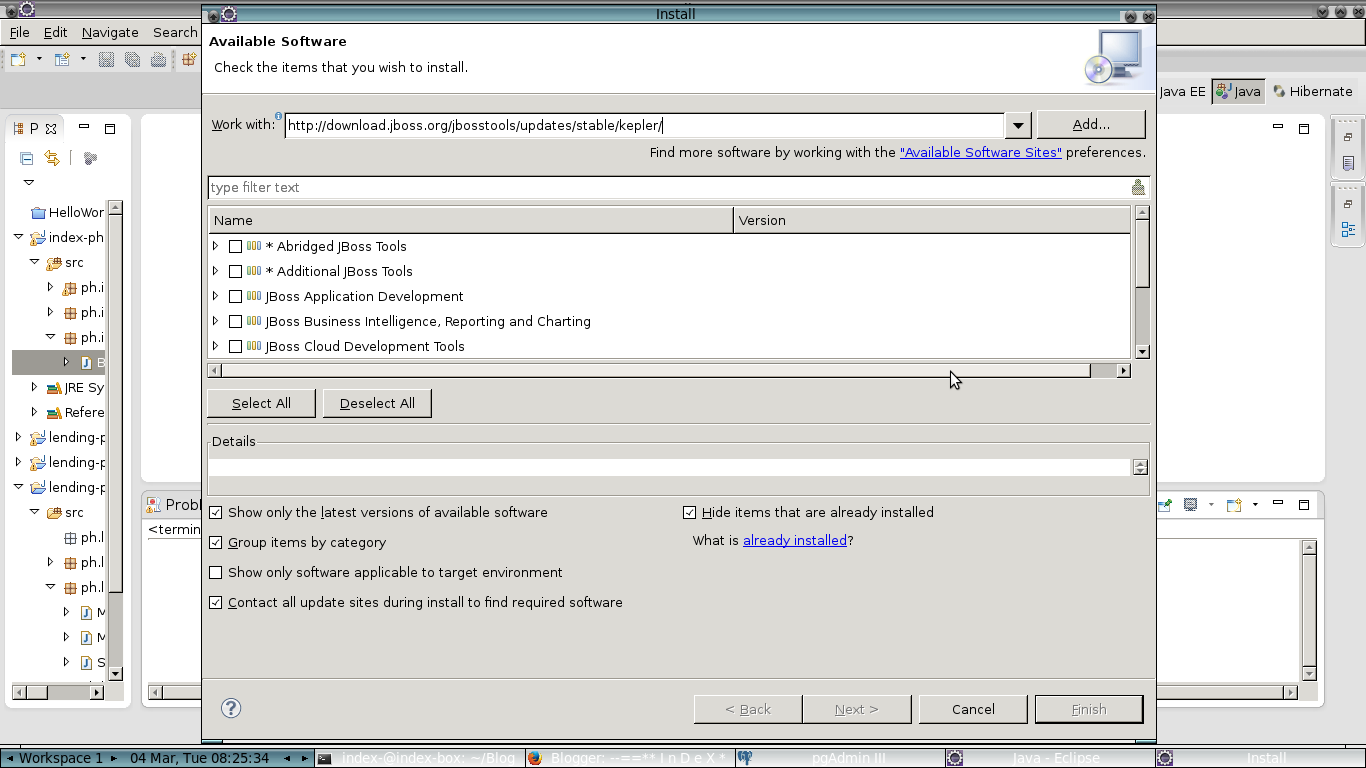Click the filter clear icon in filter field
The width and height of the screenshot is (1366, 768).
click(x=1138, y=187)
